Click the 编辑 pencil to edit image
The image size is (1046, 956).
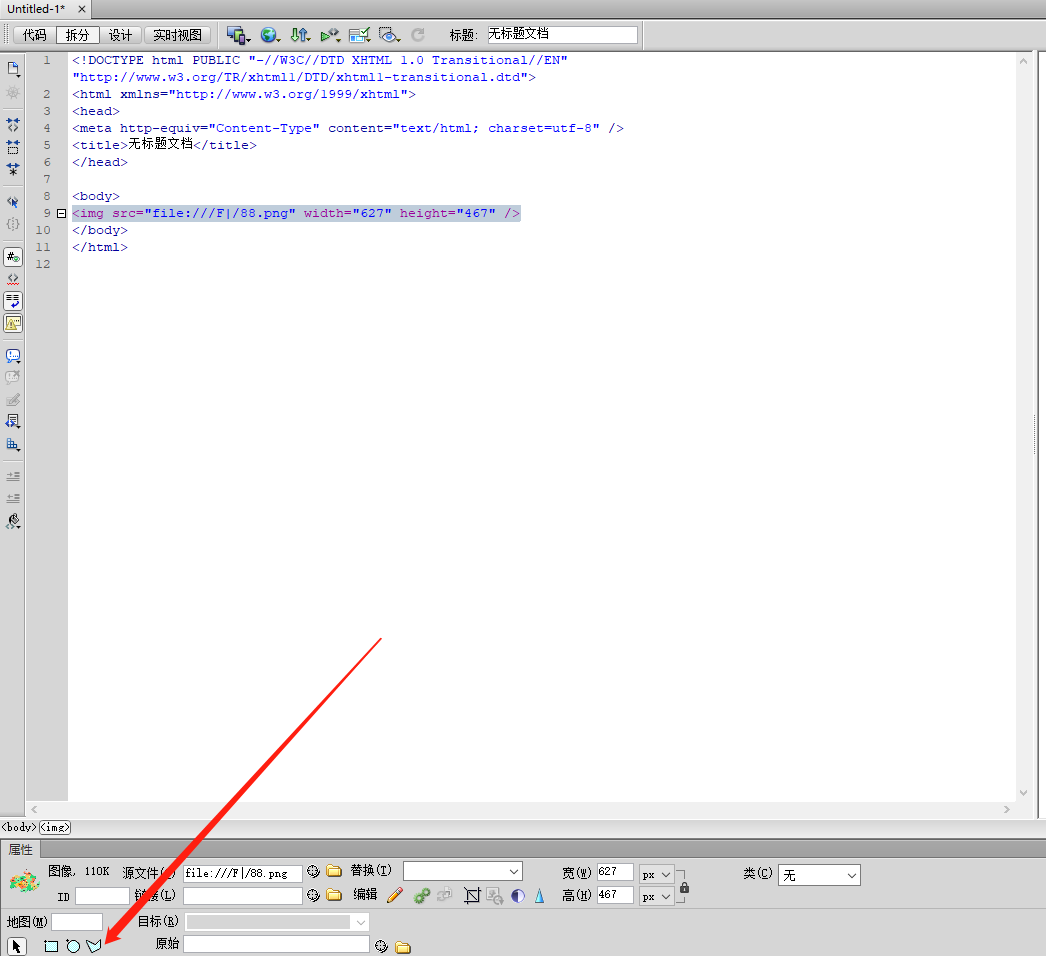(395, 895)
